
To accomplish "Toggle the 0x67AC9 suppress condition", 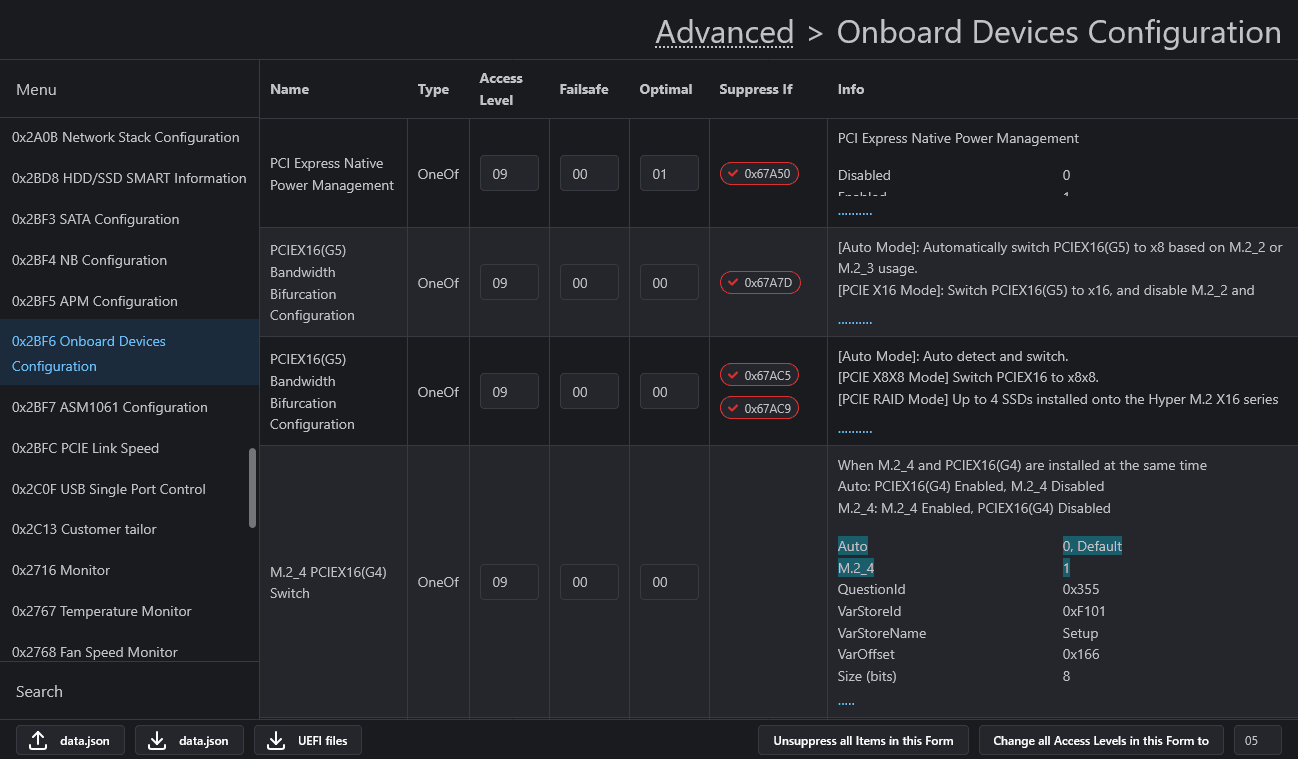I will click(x=759, y=408).
